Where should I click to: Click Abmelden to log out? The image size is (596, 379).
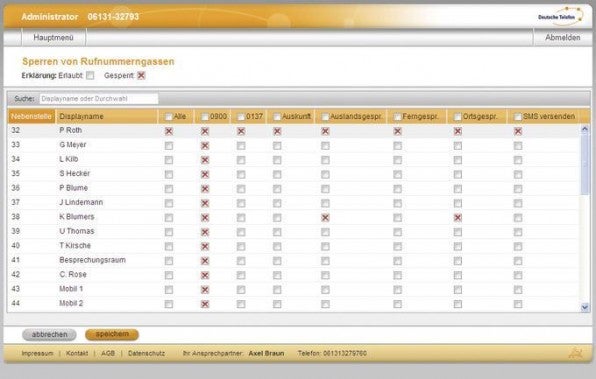(563, 38)
